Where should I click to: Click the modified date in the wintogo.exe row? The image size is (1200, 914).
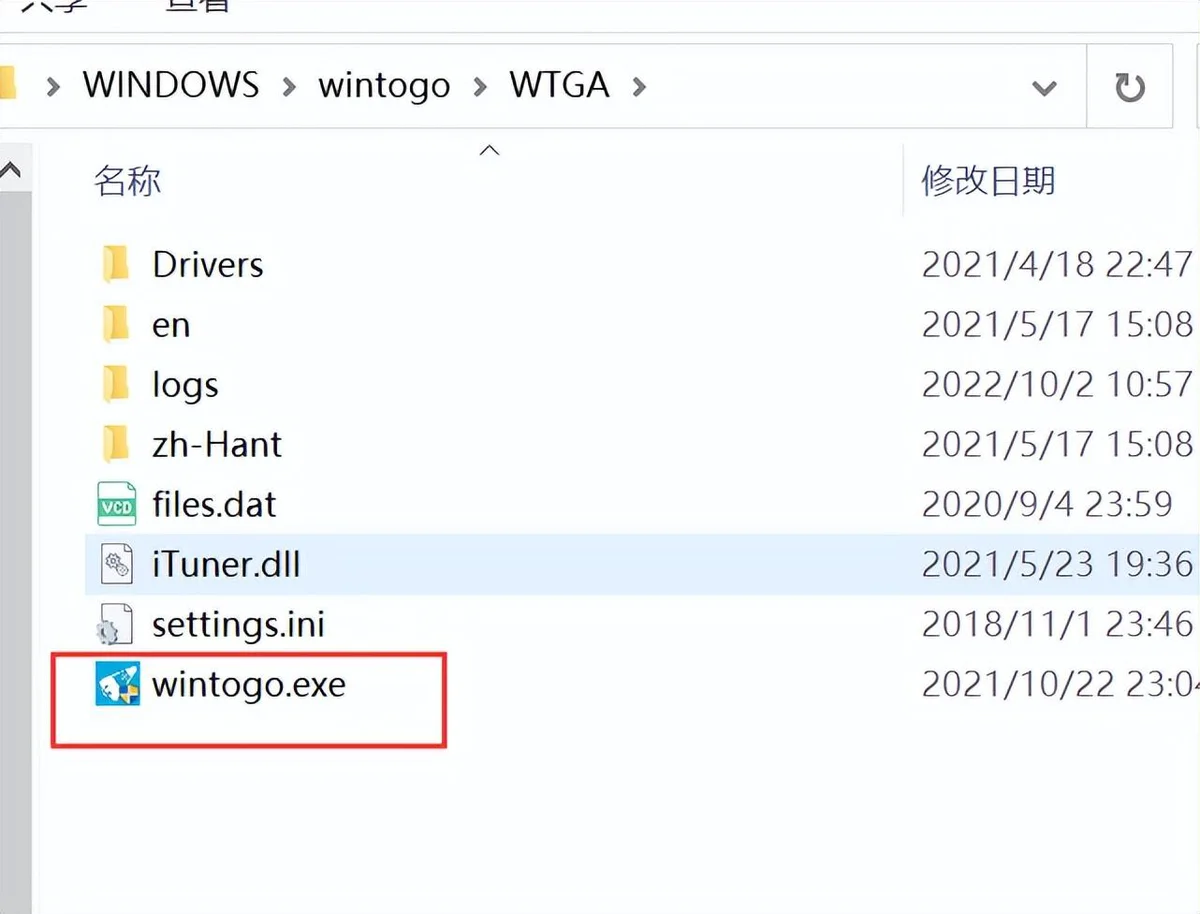1060,685
